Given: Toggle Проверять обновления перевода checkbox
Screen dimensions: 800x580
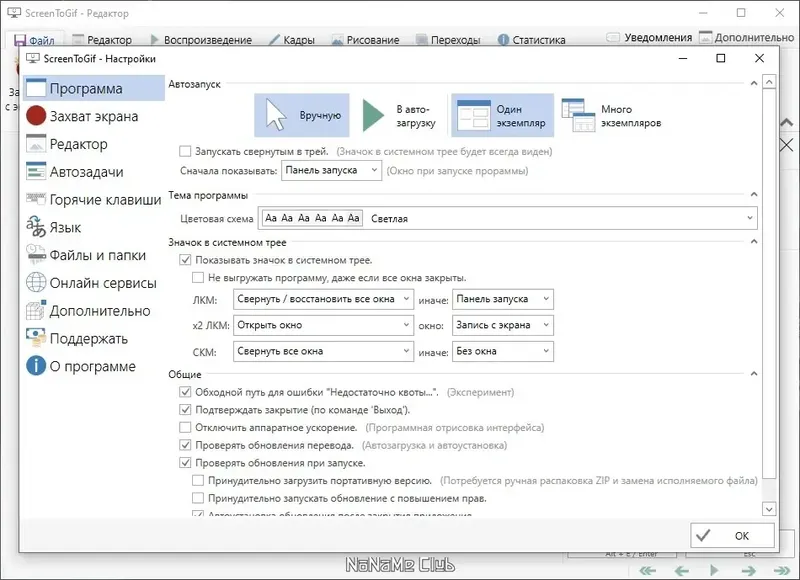Looking at the screenshot, I should coord(185,445).
